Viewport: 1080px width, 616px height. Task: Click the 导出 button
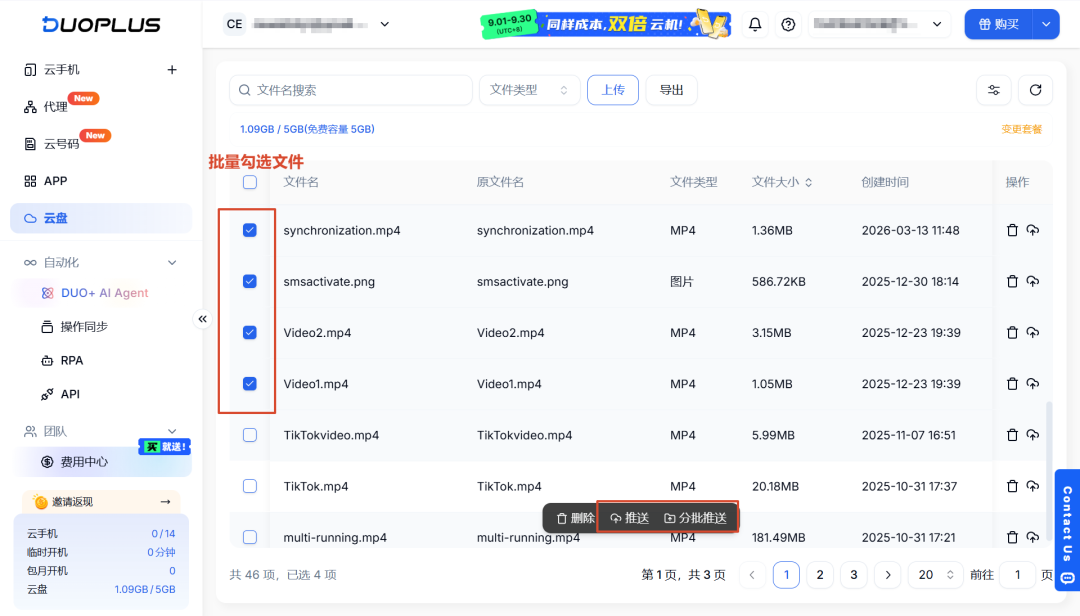672,90
